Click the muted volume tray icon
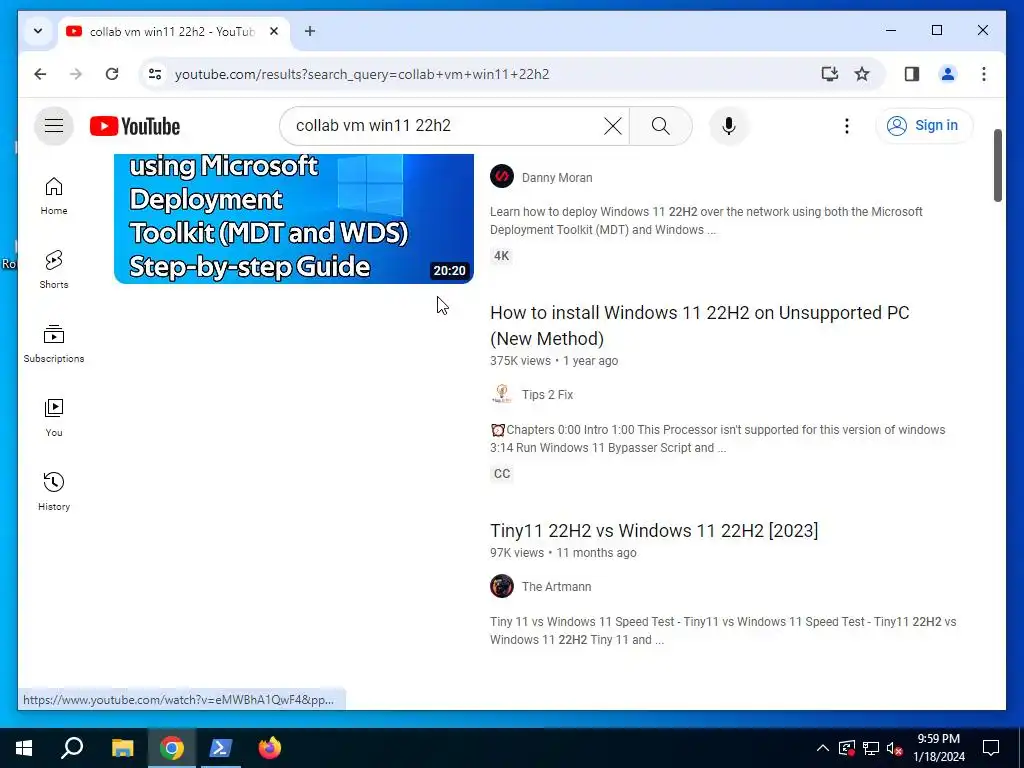The height and width of the screenshot is (768, 1024). (894, 748)
